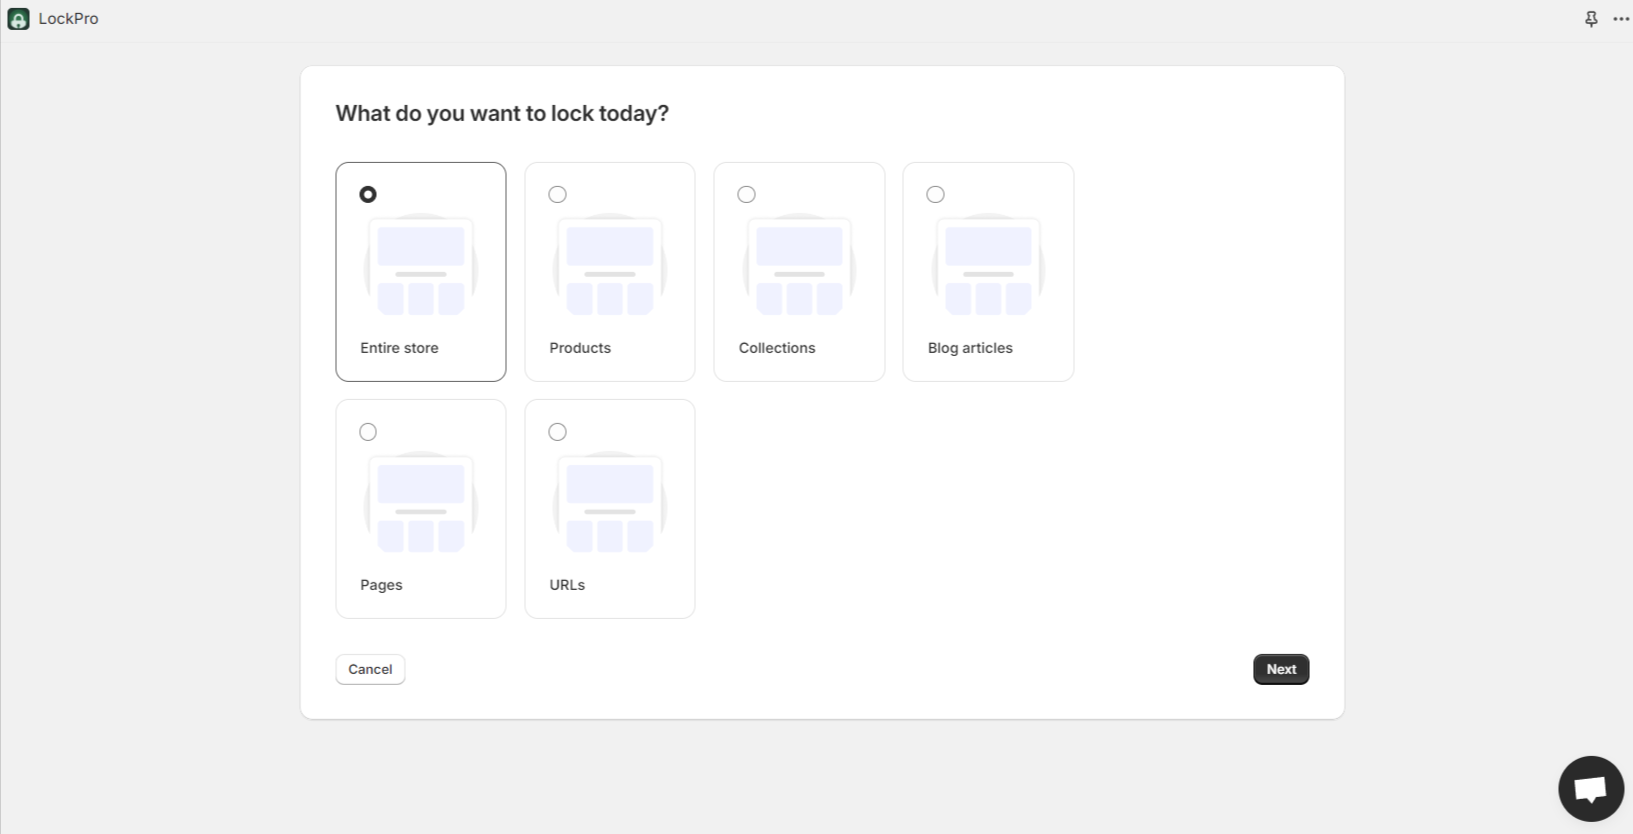Pin the LockPro app using pin icon
Image resolution: width=1633 pixels, height=834 pixels.
[1591, 19]
